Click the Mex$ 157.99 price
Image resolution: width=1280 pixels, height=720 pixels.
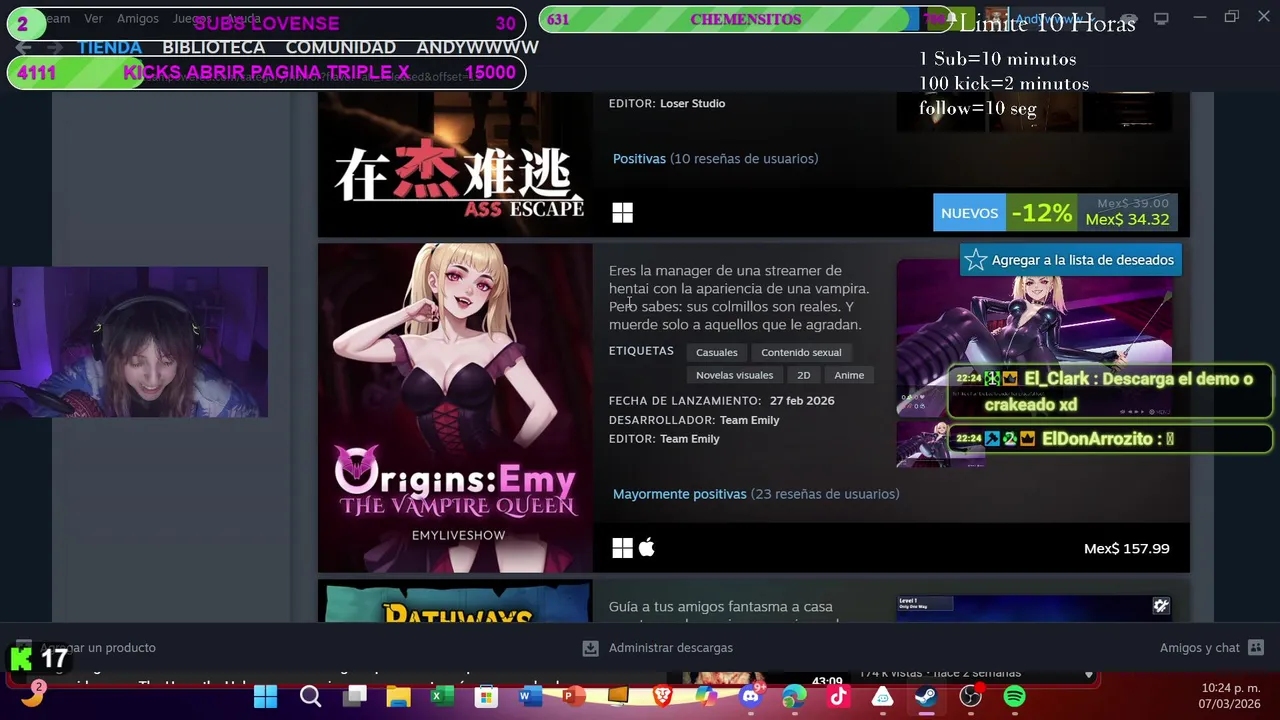(x=1126, y=548)
